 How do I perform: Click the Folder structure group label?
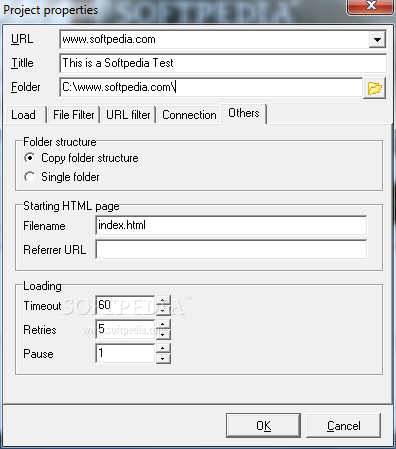[x=60, y=142]
